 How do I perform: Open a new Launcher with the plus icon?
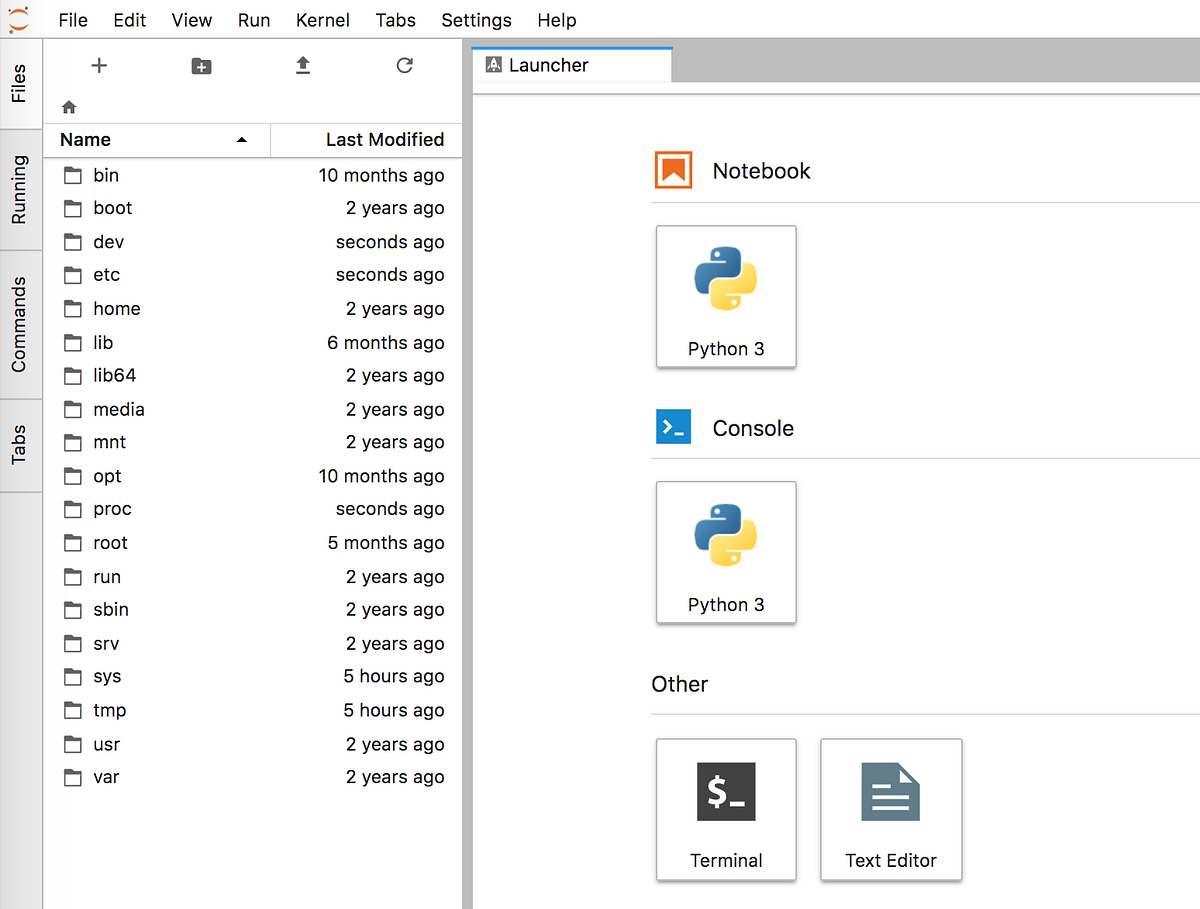pyautogui.click(x=99, y=66)
